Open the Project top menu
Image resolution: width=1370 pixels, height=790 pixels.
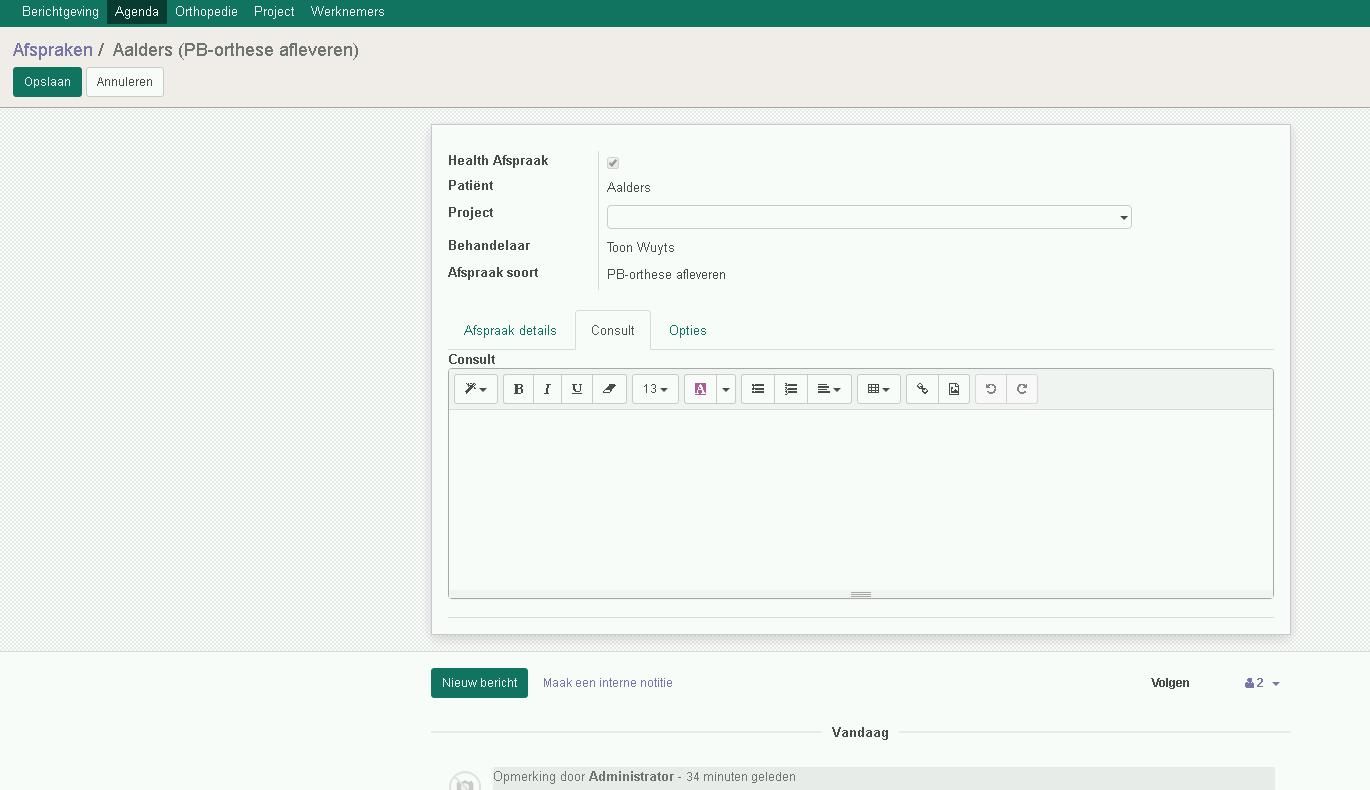point(274,12)
